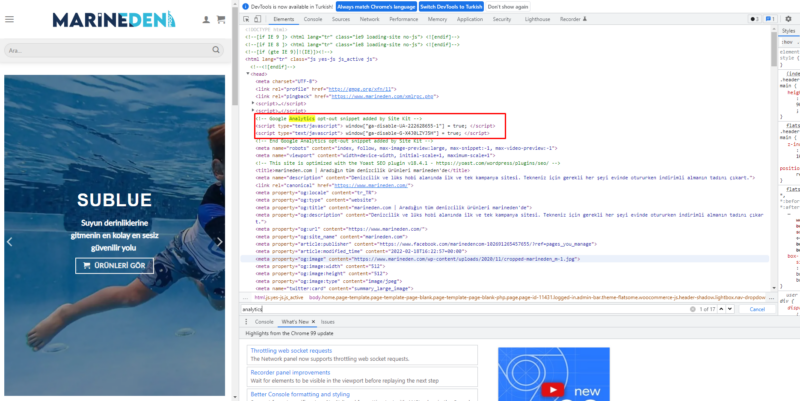800x401 pixels.
Task: Toggle the device toolbar icon
Action: (258, 19)
